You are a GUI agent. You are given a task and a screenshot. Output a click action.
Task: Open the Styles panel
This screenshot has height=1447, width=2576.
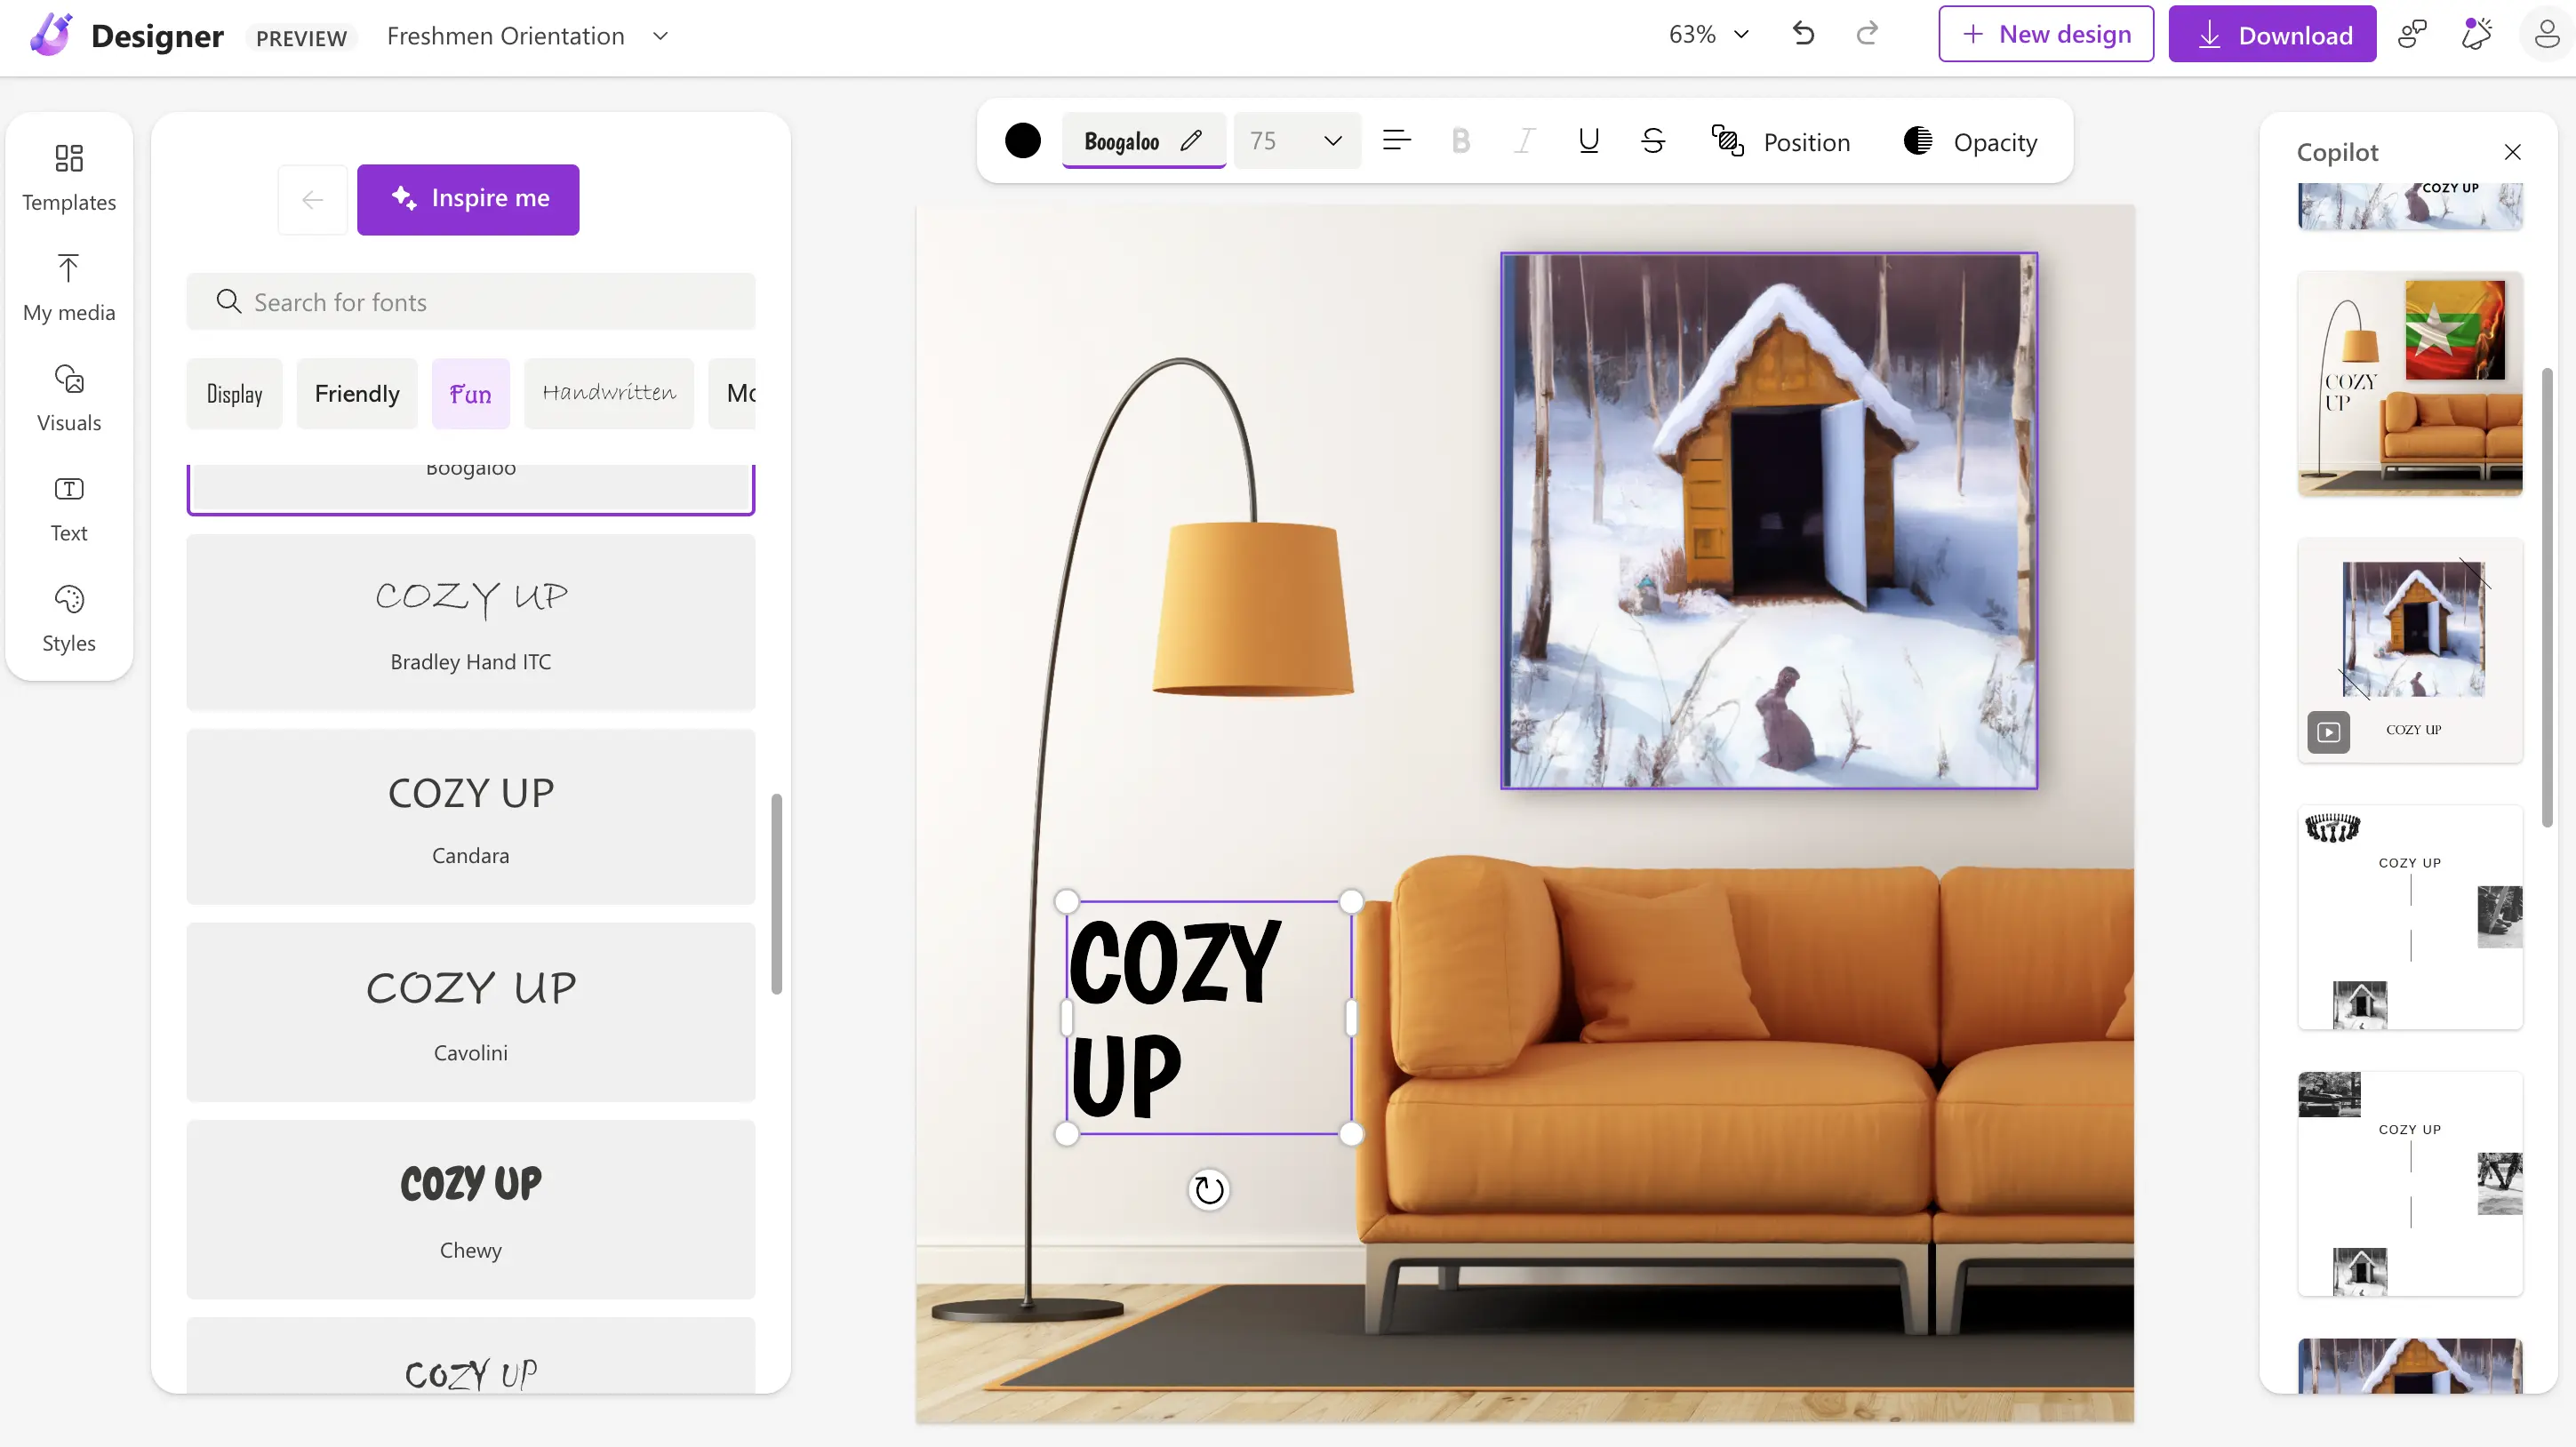click(x=69, y=618)
